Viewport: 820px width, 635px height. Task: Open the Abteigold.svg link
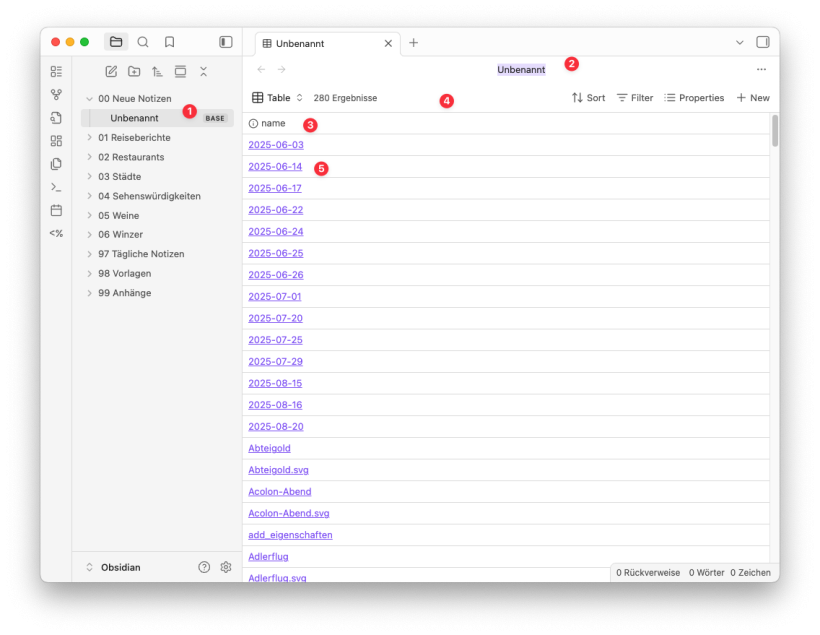click(x=278, y=470)
